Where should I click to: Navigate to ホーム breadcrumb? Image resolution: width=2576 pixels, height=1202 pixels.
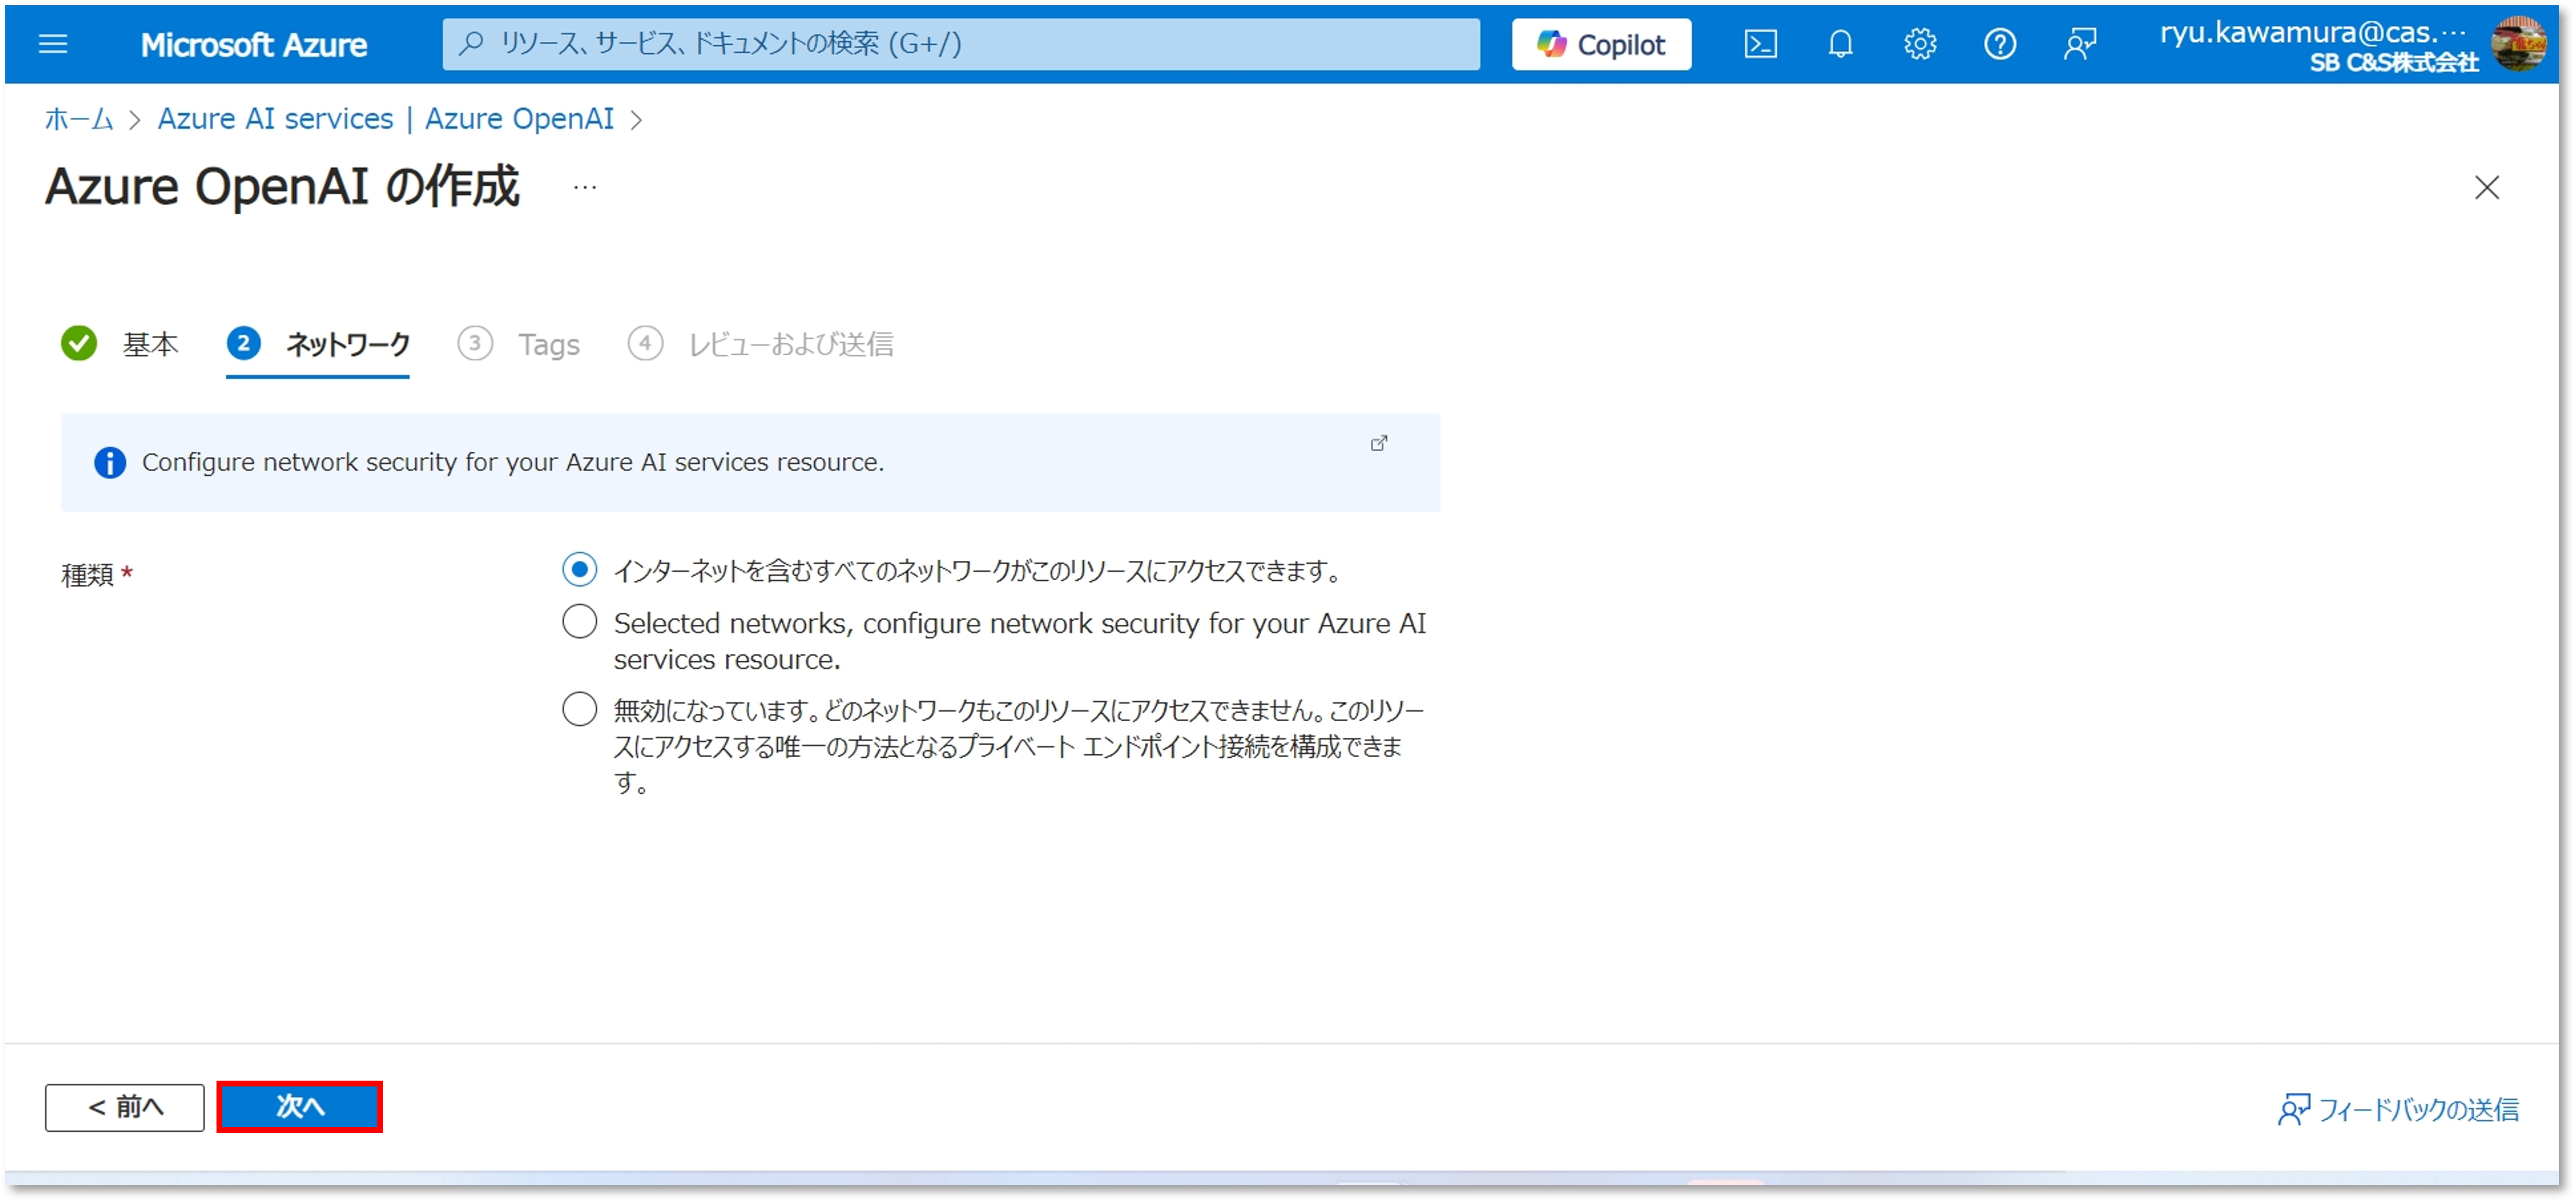79,119
